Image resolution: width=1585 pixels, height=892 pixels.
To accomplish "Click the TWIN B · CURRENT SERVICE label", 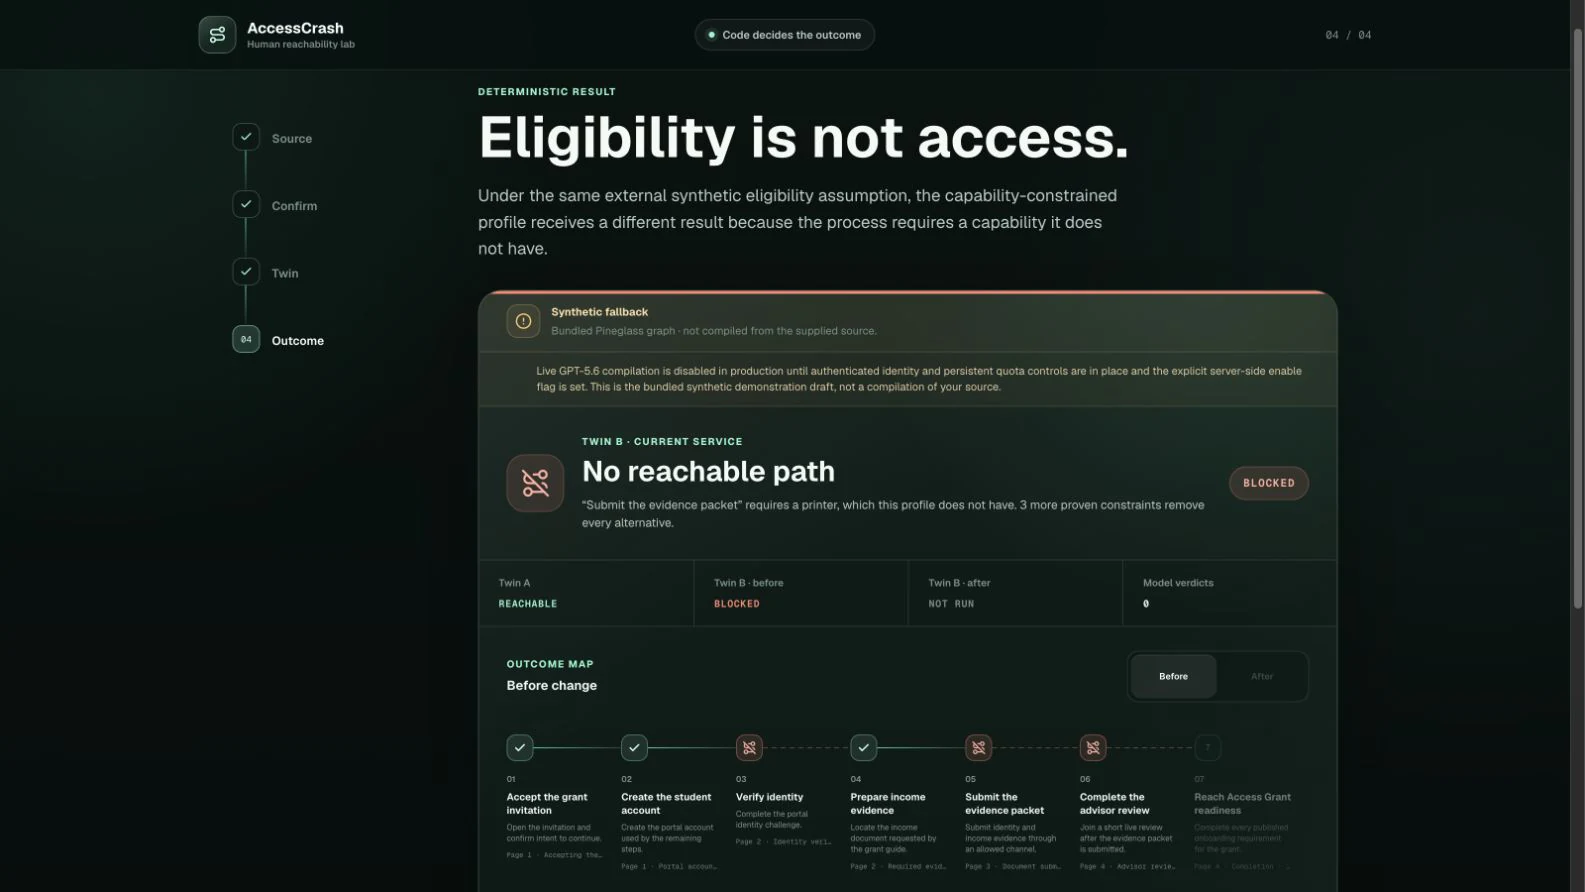I will (662, 441).
